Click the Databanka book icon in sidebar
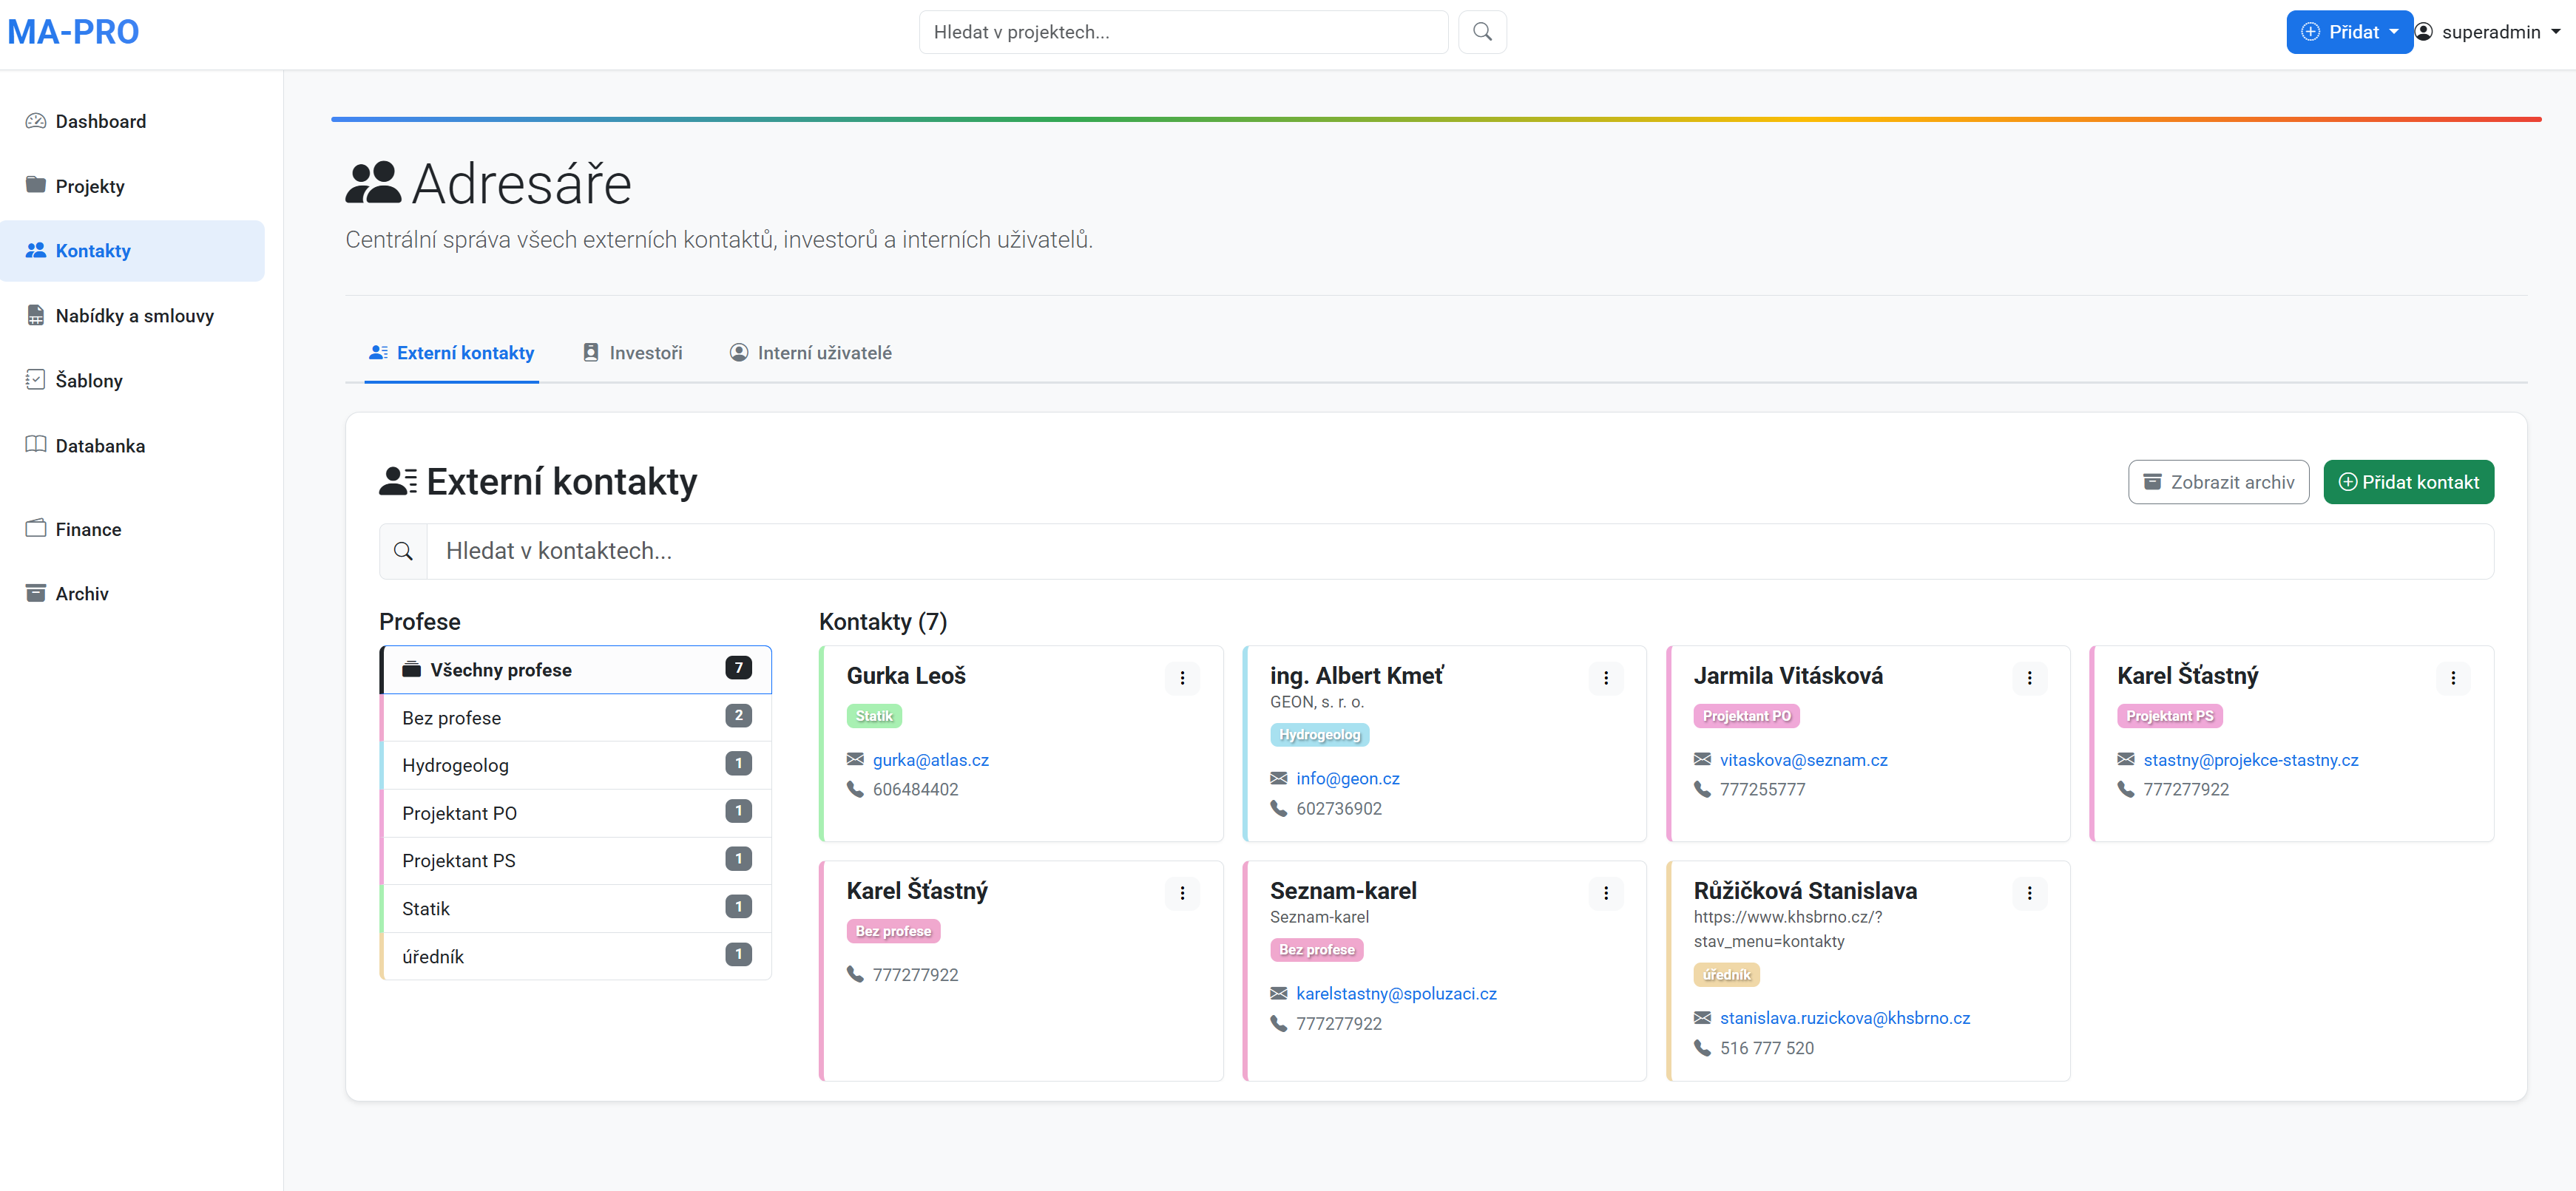 [x=36, y=445]
